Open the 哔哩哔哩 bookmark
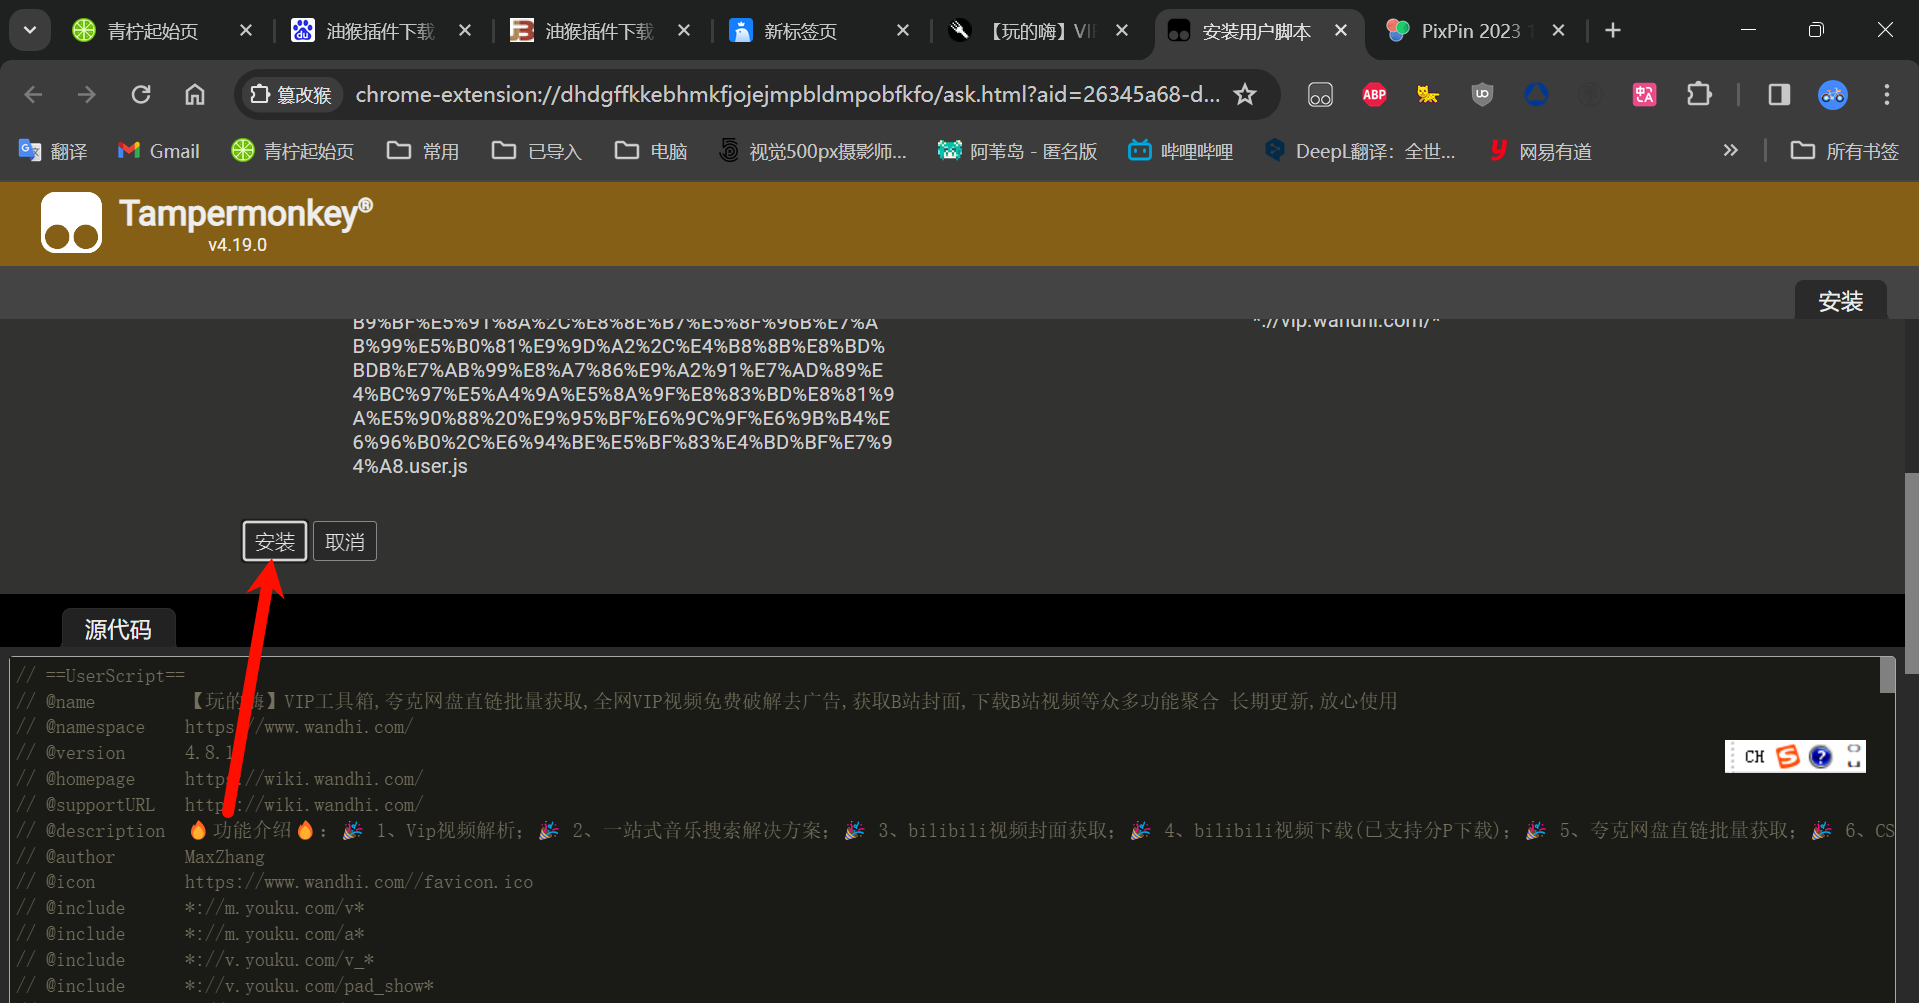1919x1003 pixels. 1181,151
